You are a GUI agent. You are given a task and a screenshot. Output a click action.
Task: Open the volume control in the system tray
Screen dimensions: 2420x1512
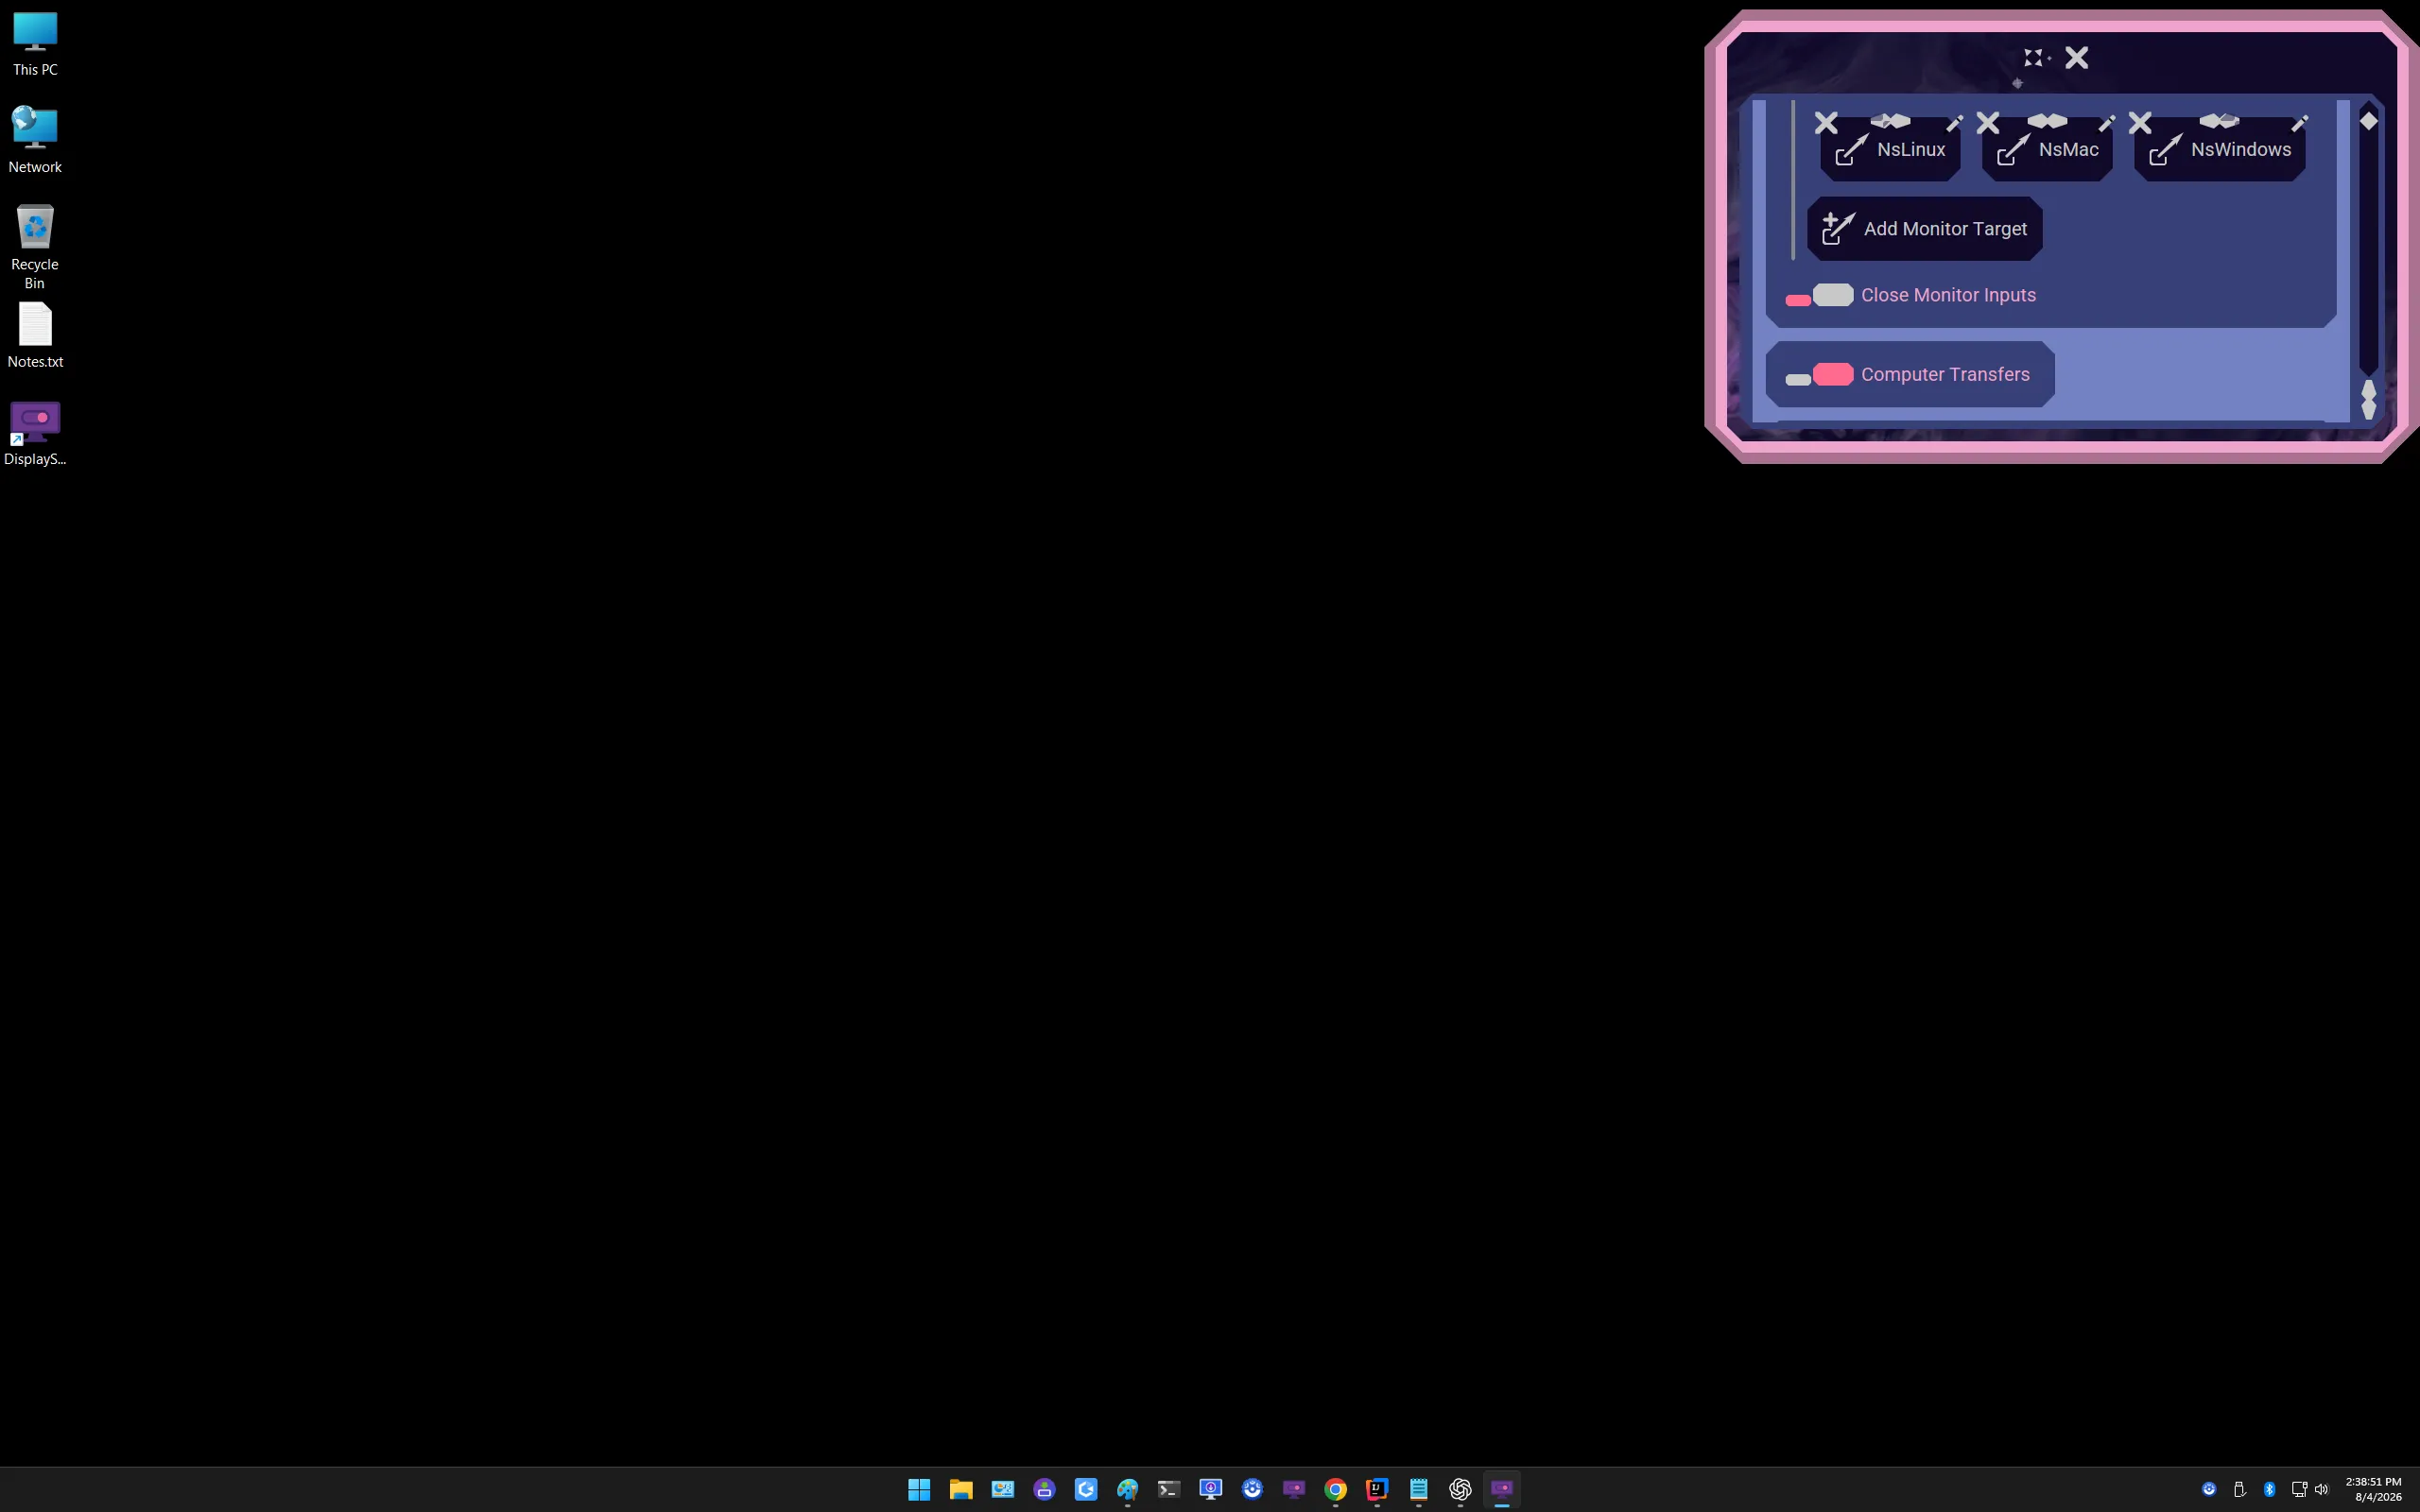point(2321,1489)
